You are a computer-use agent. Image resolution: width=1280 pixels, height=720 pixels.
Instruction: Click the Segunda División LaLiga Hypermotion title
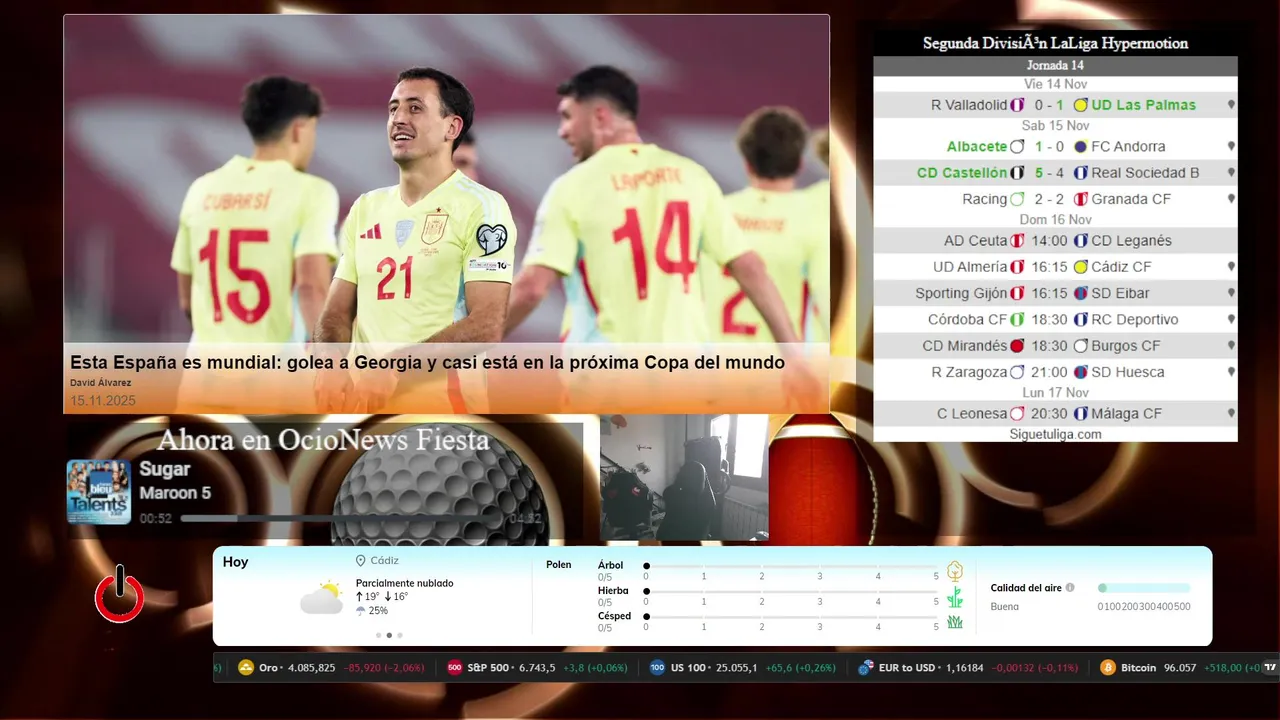click(1055, 43)
